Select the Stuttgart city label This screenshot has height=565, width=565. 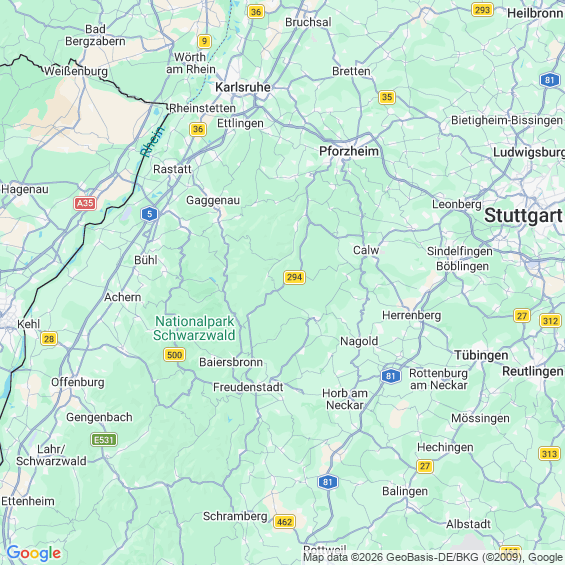(523, 215)
